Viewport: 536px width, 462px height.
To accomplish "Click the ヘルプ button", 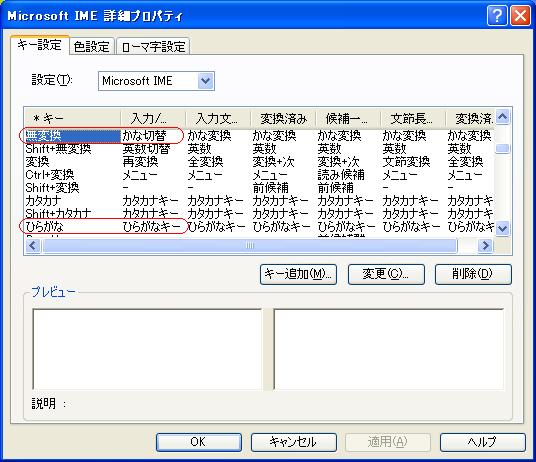I will 482,442.
